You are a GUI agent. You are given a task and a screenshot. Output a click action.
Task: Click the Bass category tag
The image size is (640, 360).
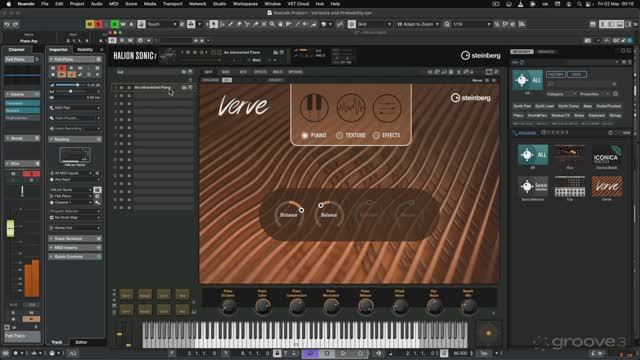[587, 106]
